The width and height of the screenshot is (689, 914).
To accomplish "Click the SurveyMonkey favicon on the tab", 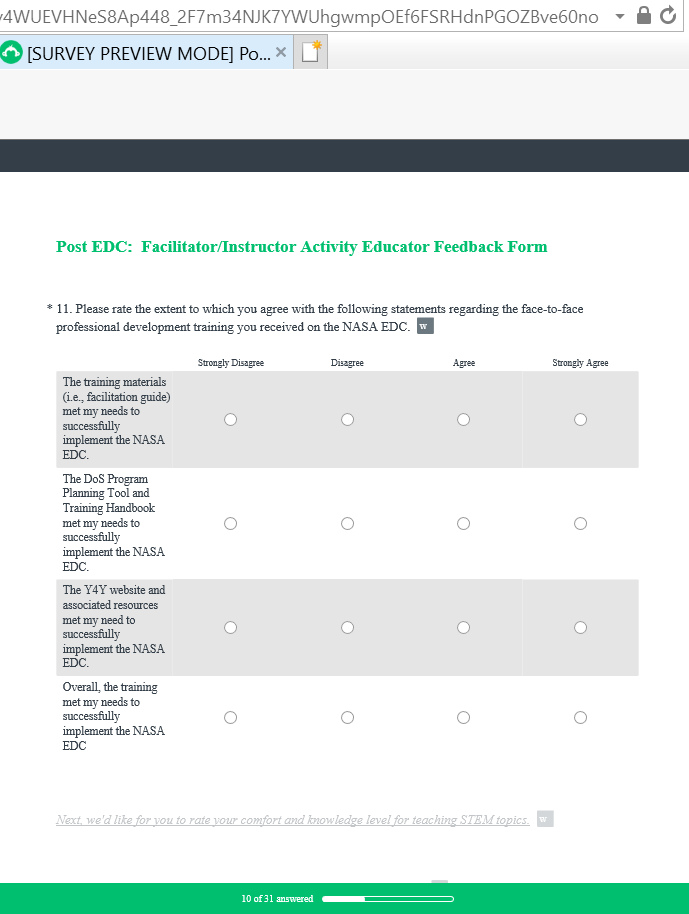I will coord(12,53).
